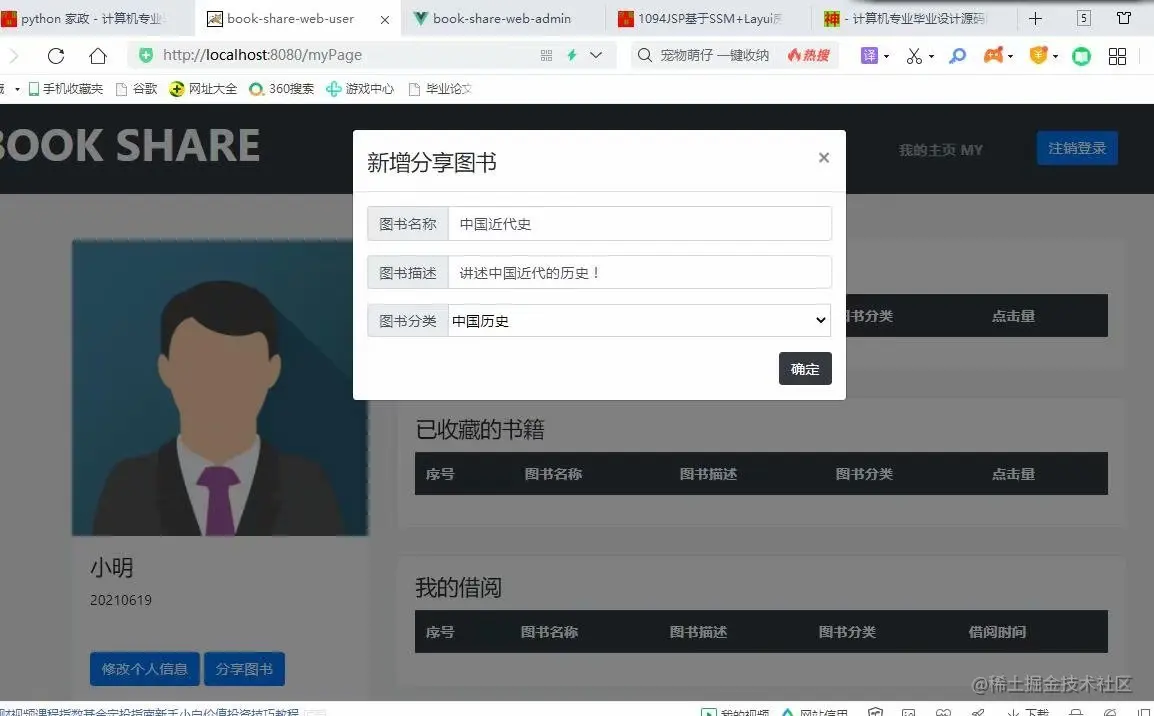The image size is (1154, 716).
Task: Click the 网站信用 status bar icon
Action: [x=814, y=711]
